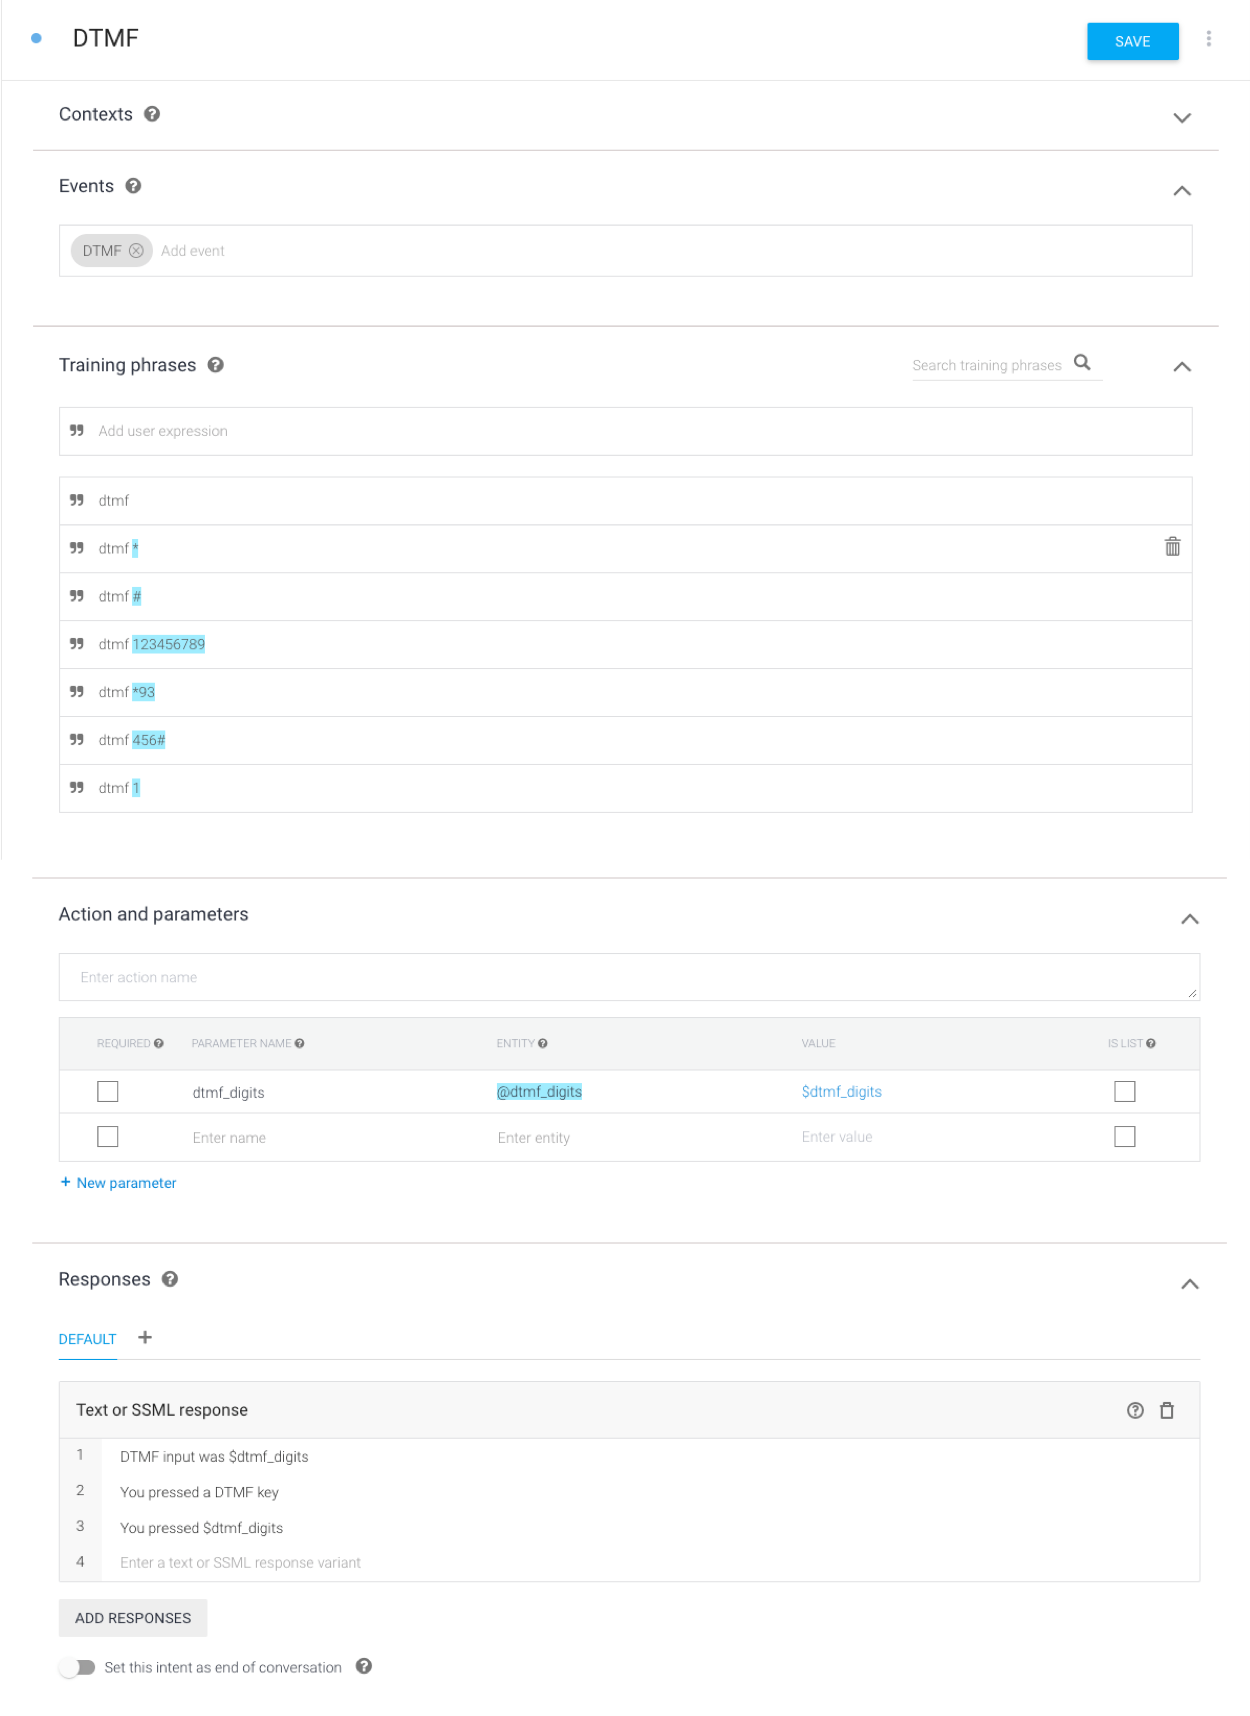The image size is (1250, 1716).
Task: Click the highlighted '*' in 'dtmf *' phrase
Action: (135, 548)
